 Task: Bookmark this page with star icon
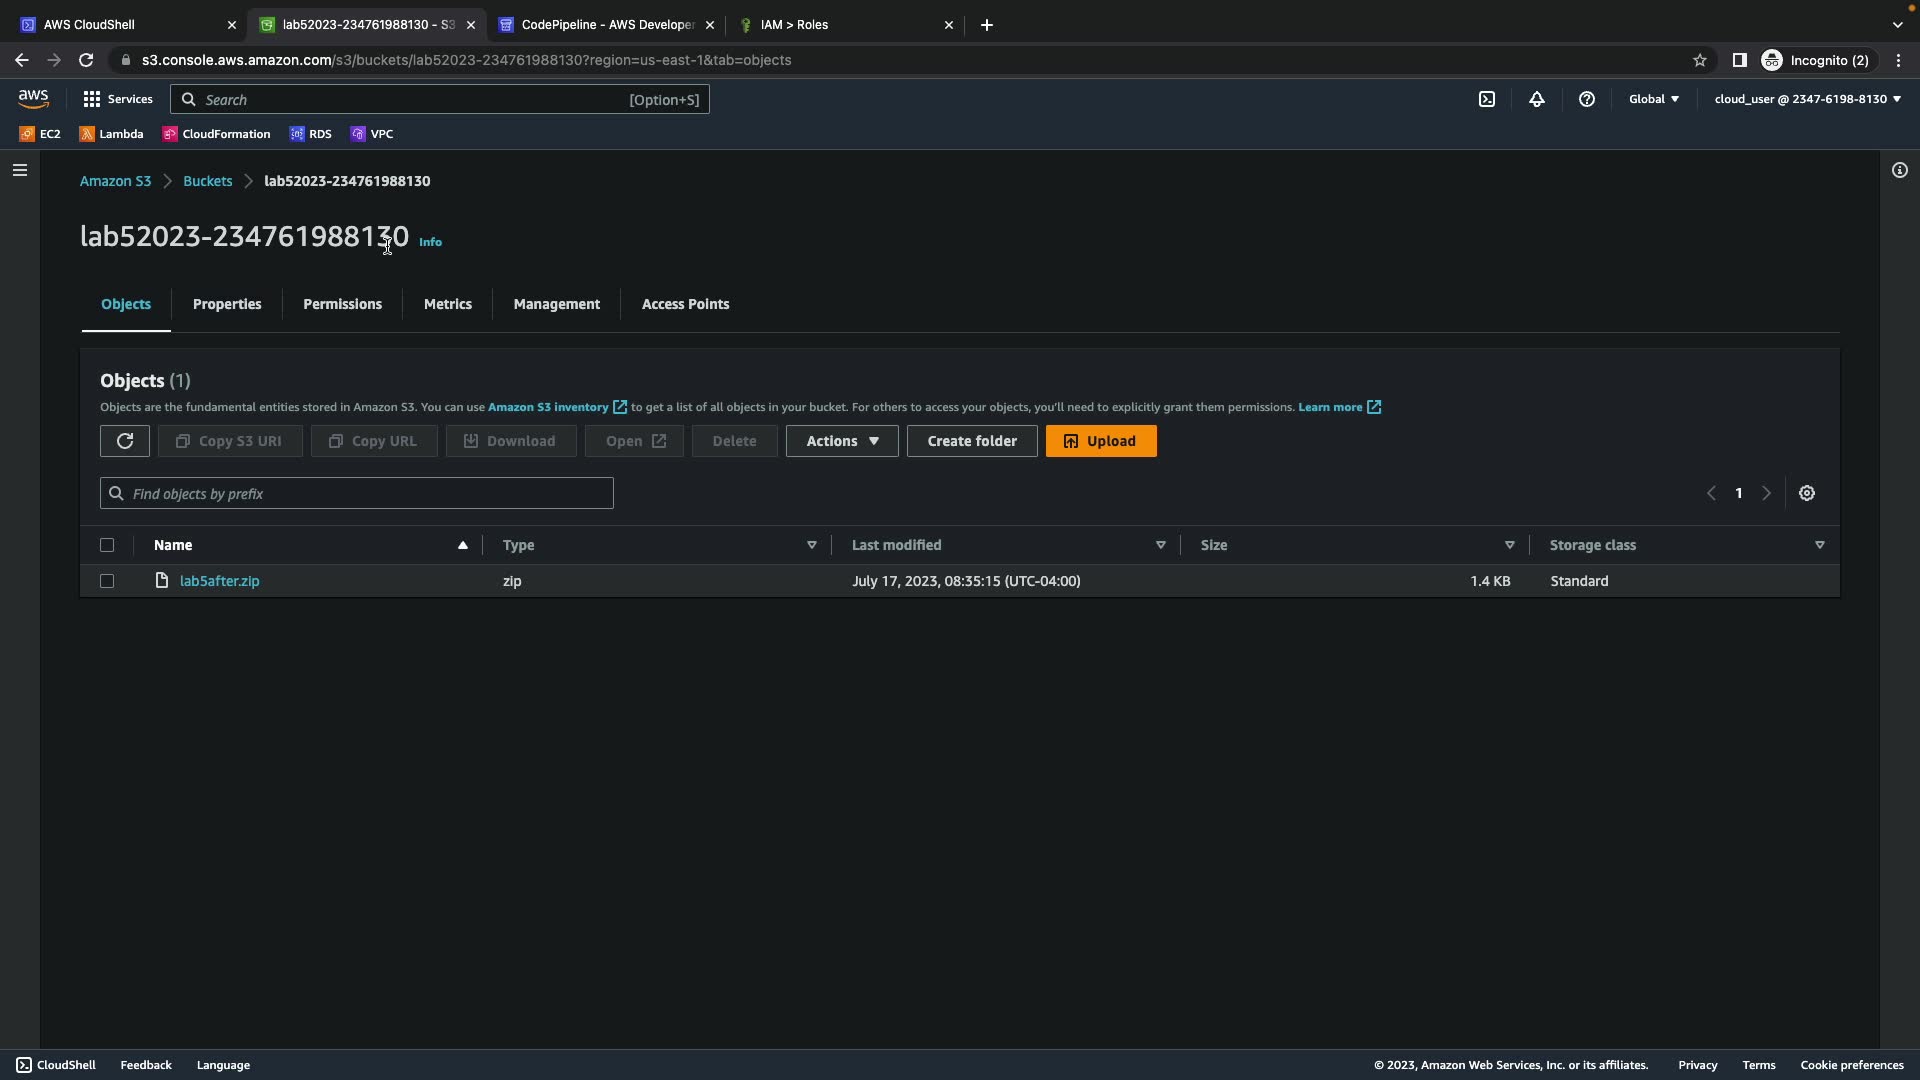click(x=1700, y=60)
